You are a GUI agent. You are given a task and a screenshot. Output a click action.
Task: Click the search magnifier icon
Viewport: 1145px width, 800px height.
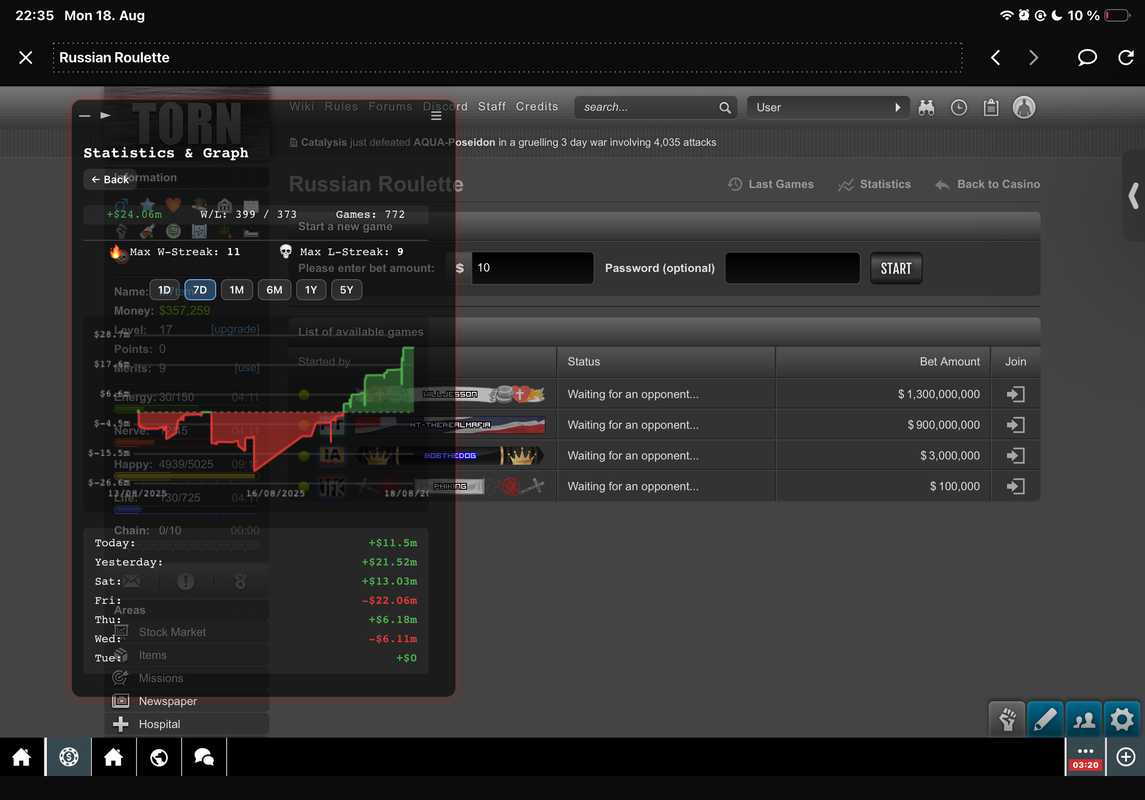(725, 107)
